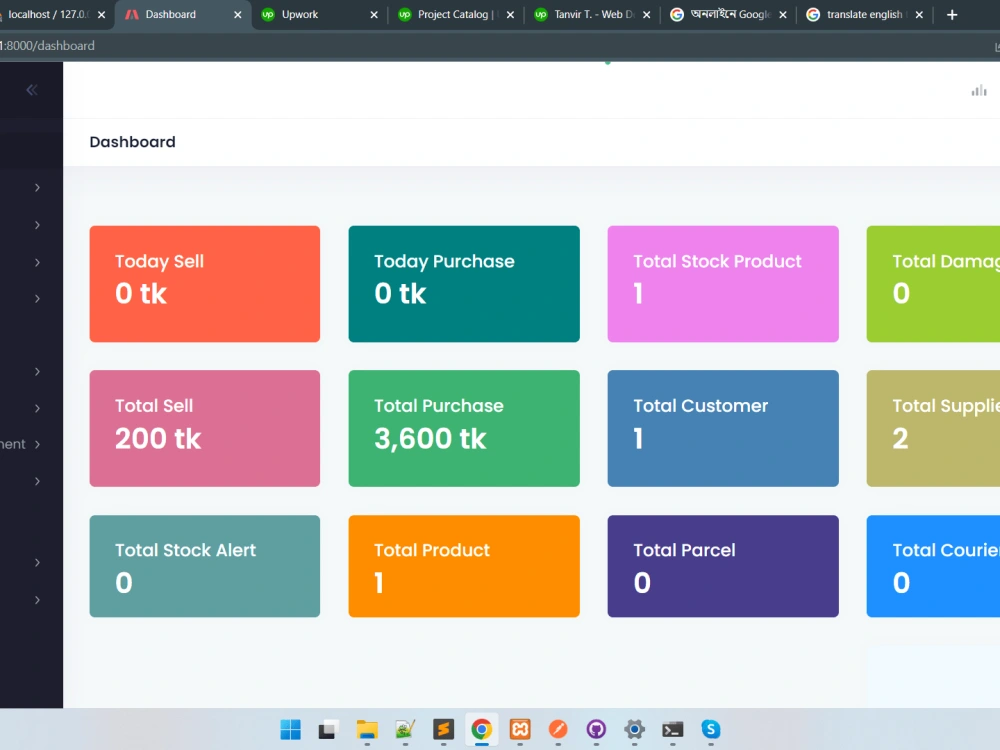The width and height of the screenshot is (1000, 750).
Task: Close the Upwork tab
Action: pyautogui.click(x=374, y=15)
